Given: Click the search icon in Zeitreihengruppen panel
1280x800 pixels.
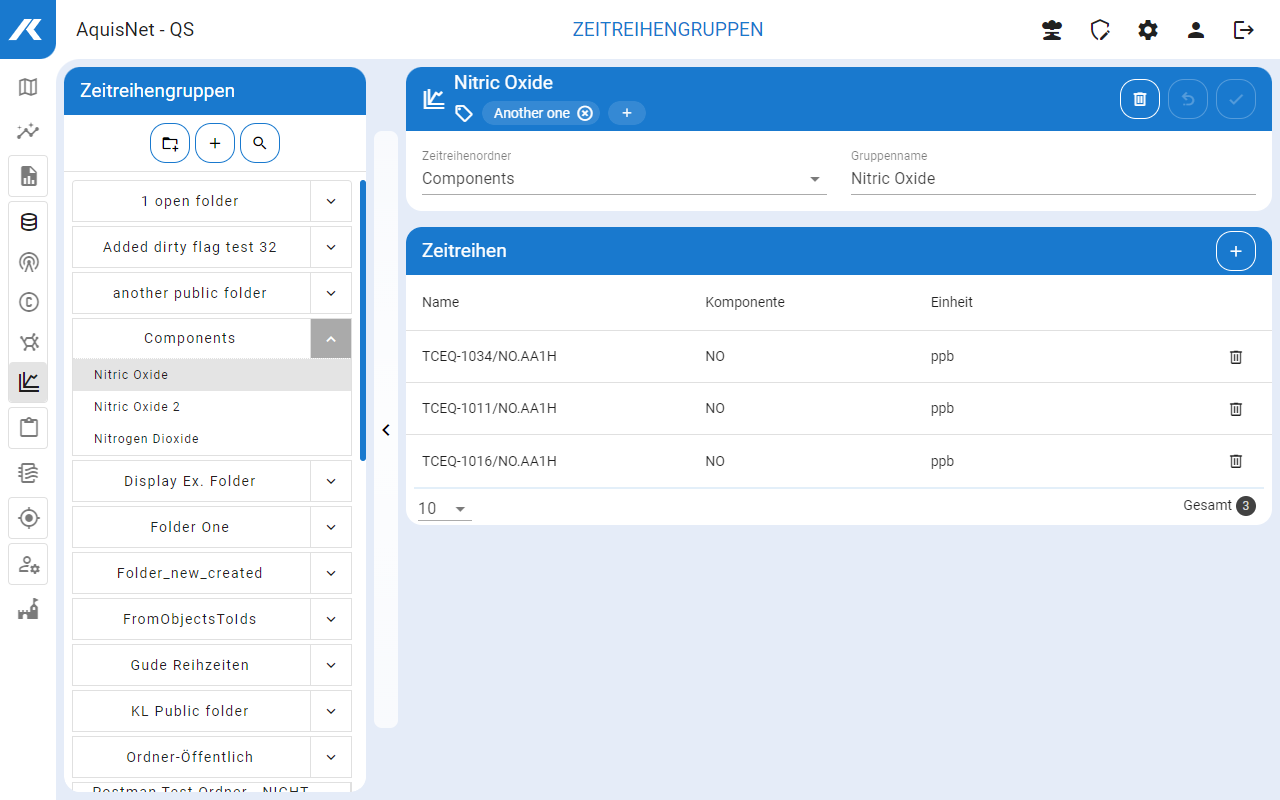Looking at the screenshot, I should (260, 144).
